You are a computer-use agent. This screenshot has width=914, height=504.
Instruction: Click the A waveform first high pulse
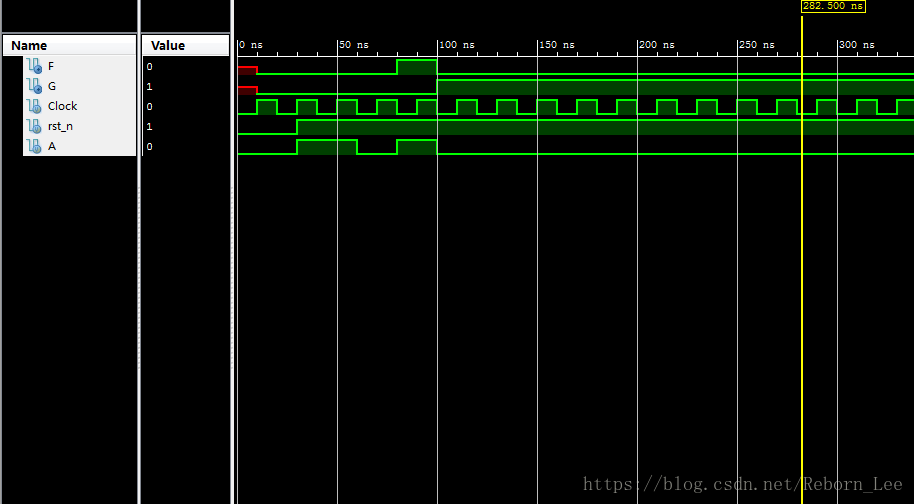(x=327, y=147)
